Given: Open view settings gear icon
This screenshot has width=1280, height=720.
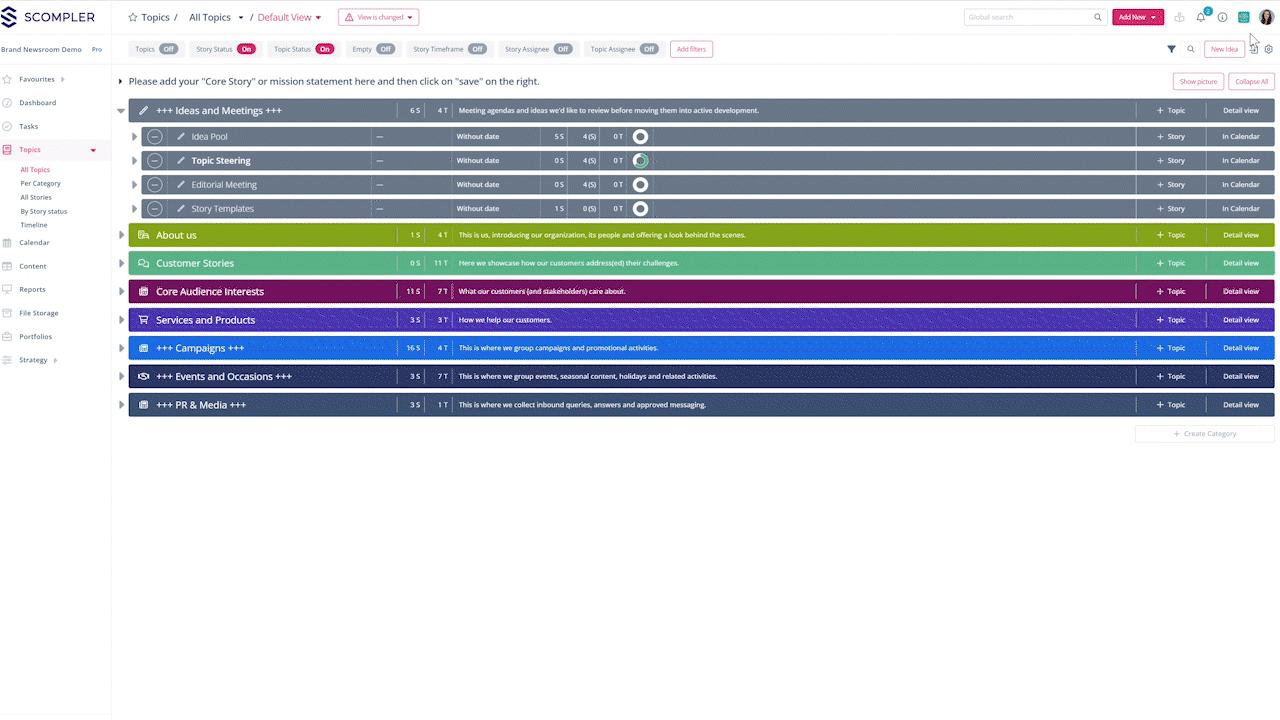Looking at the screenshot, I should pos(1268,49).
